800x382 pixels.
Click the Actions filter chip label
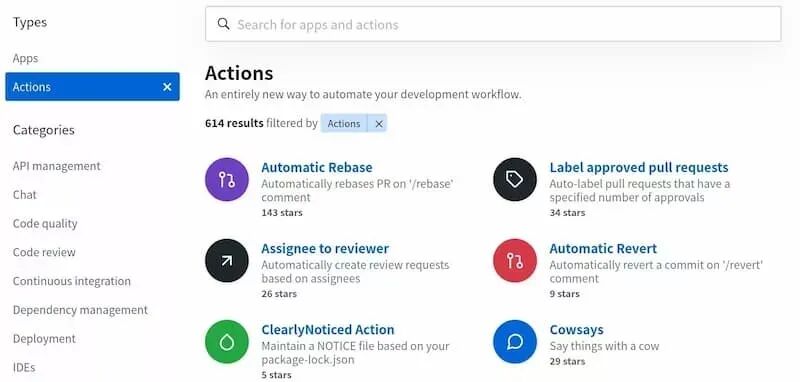tap(344, 123)
